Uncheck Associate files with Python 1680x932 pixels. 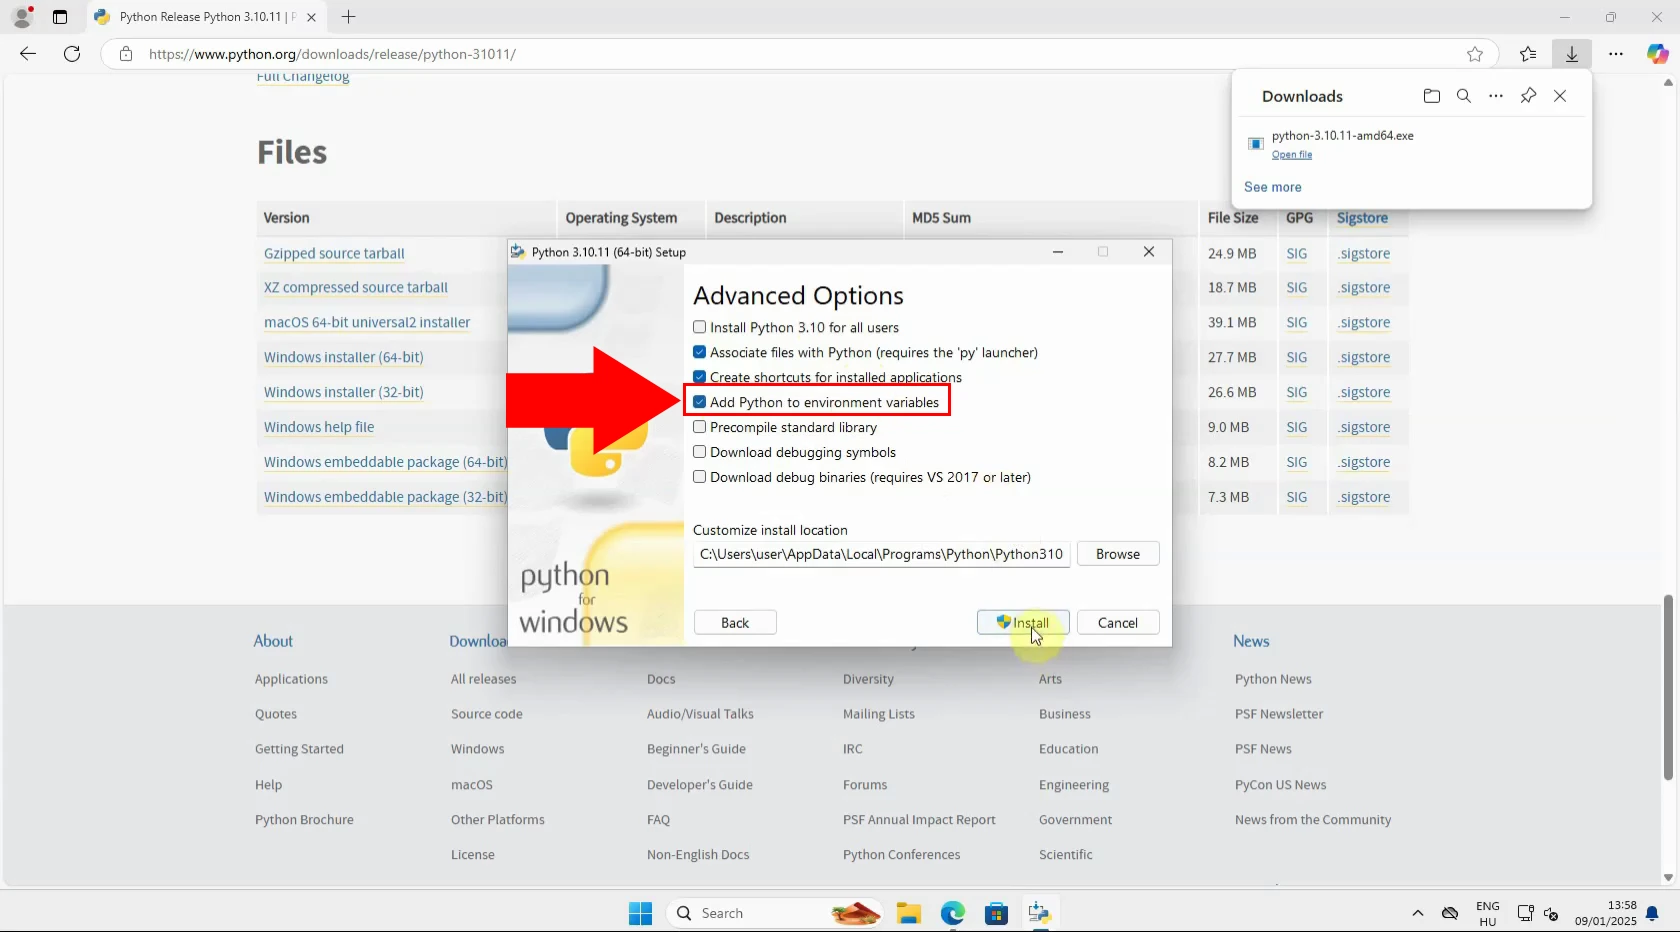[700, 352]
